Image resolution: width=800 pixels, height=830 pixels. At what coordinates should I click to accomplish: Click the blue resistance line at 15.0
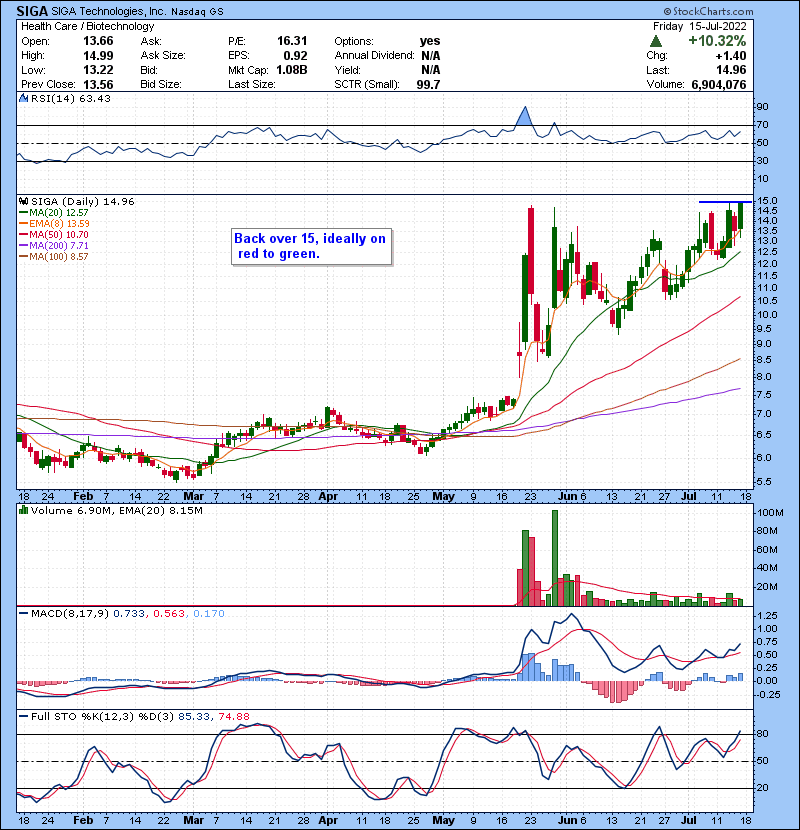[725, 202]
